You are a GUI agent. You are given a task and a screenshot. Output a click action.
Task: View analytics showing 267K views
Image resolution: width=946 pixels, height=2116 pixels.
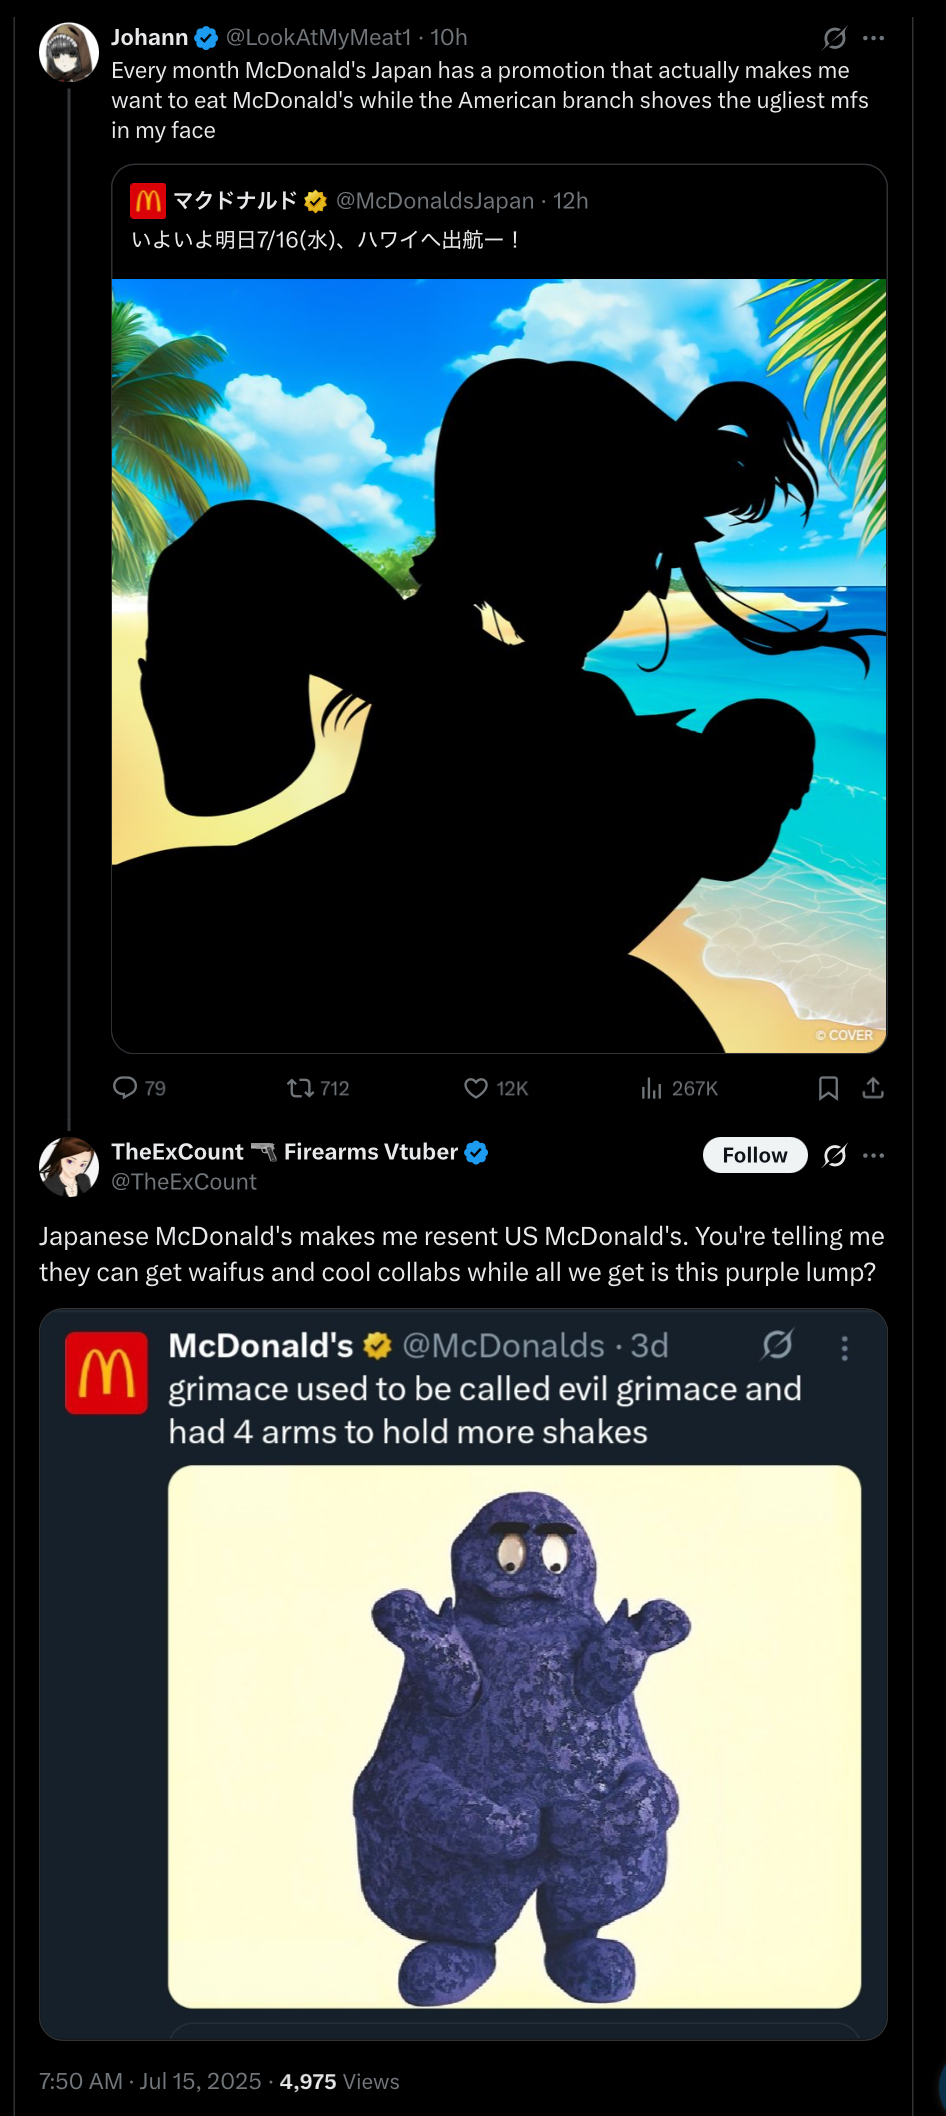(x=652, y=1088)
